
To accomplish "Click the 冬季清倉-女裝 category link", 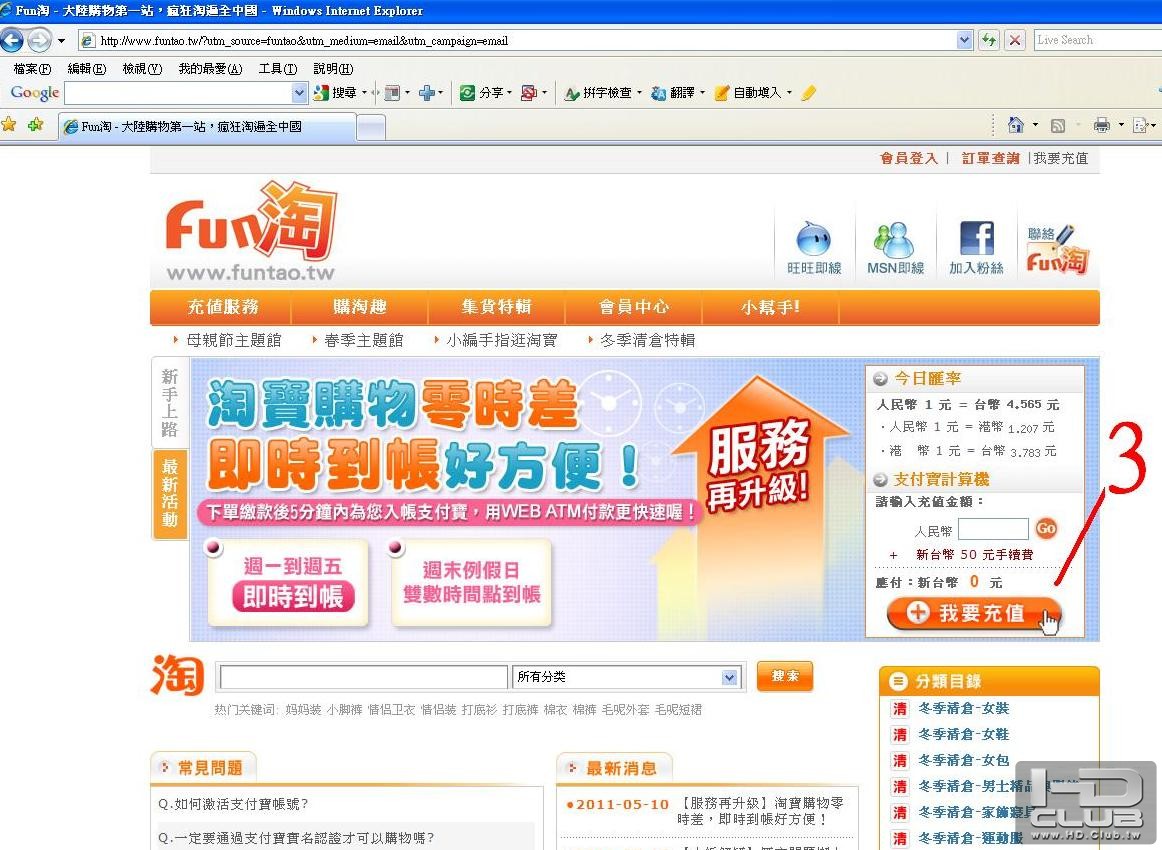I will [963, 708].
